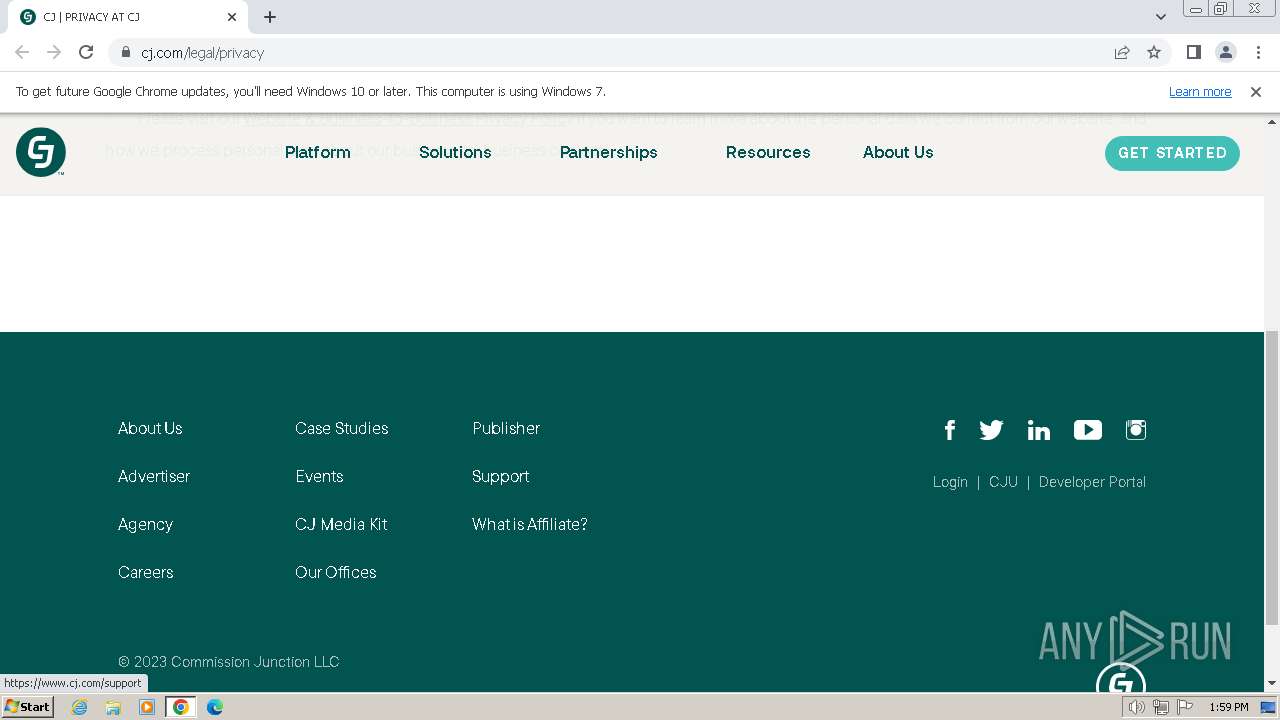
Task: Open CJ Twitter page icon
Action: 991,430
